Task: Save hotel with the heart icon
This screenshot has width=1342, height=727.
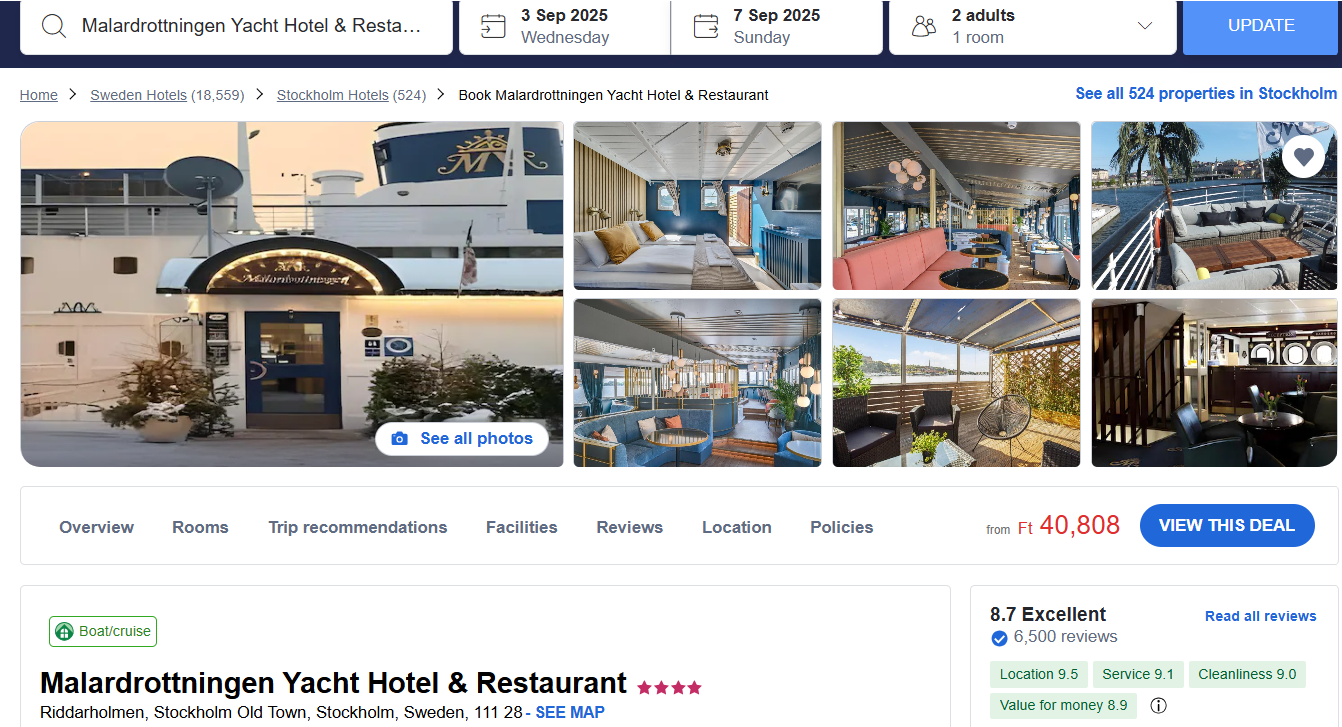Action: point(1303,157)
